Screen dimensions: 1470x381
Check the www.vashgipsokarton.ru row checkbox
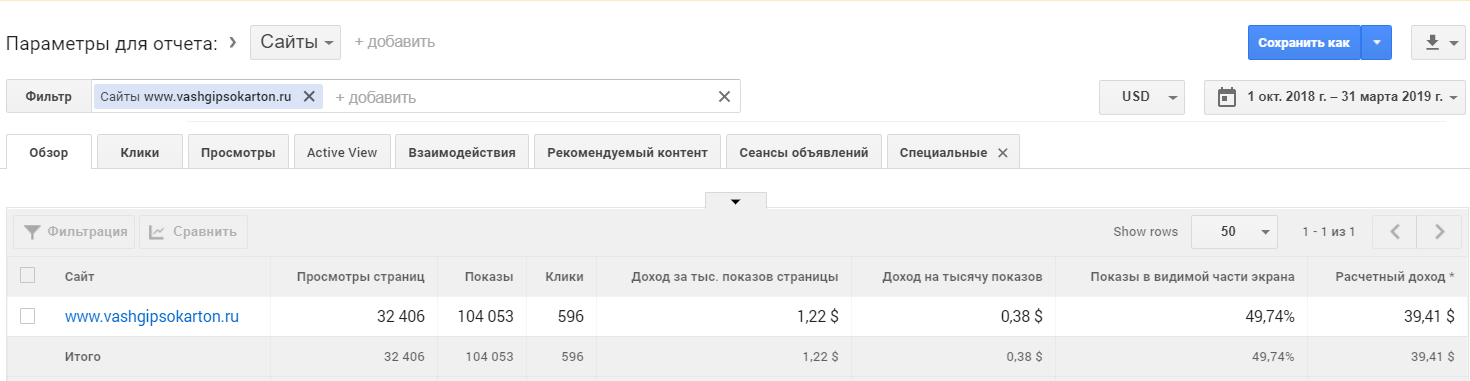point(28,316)
